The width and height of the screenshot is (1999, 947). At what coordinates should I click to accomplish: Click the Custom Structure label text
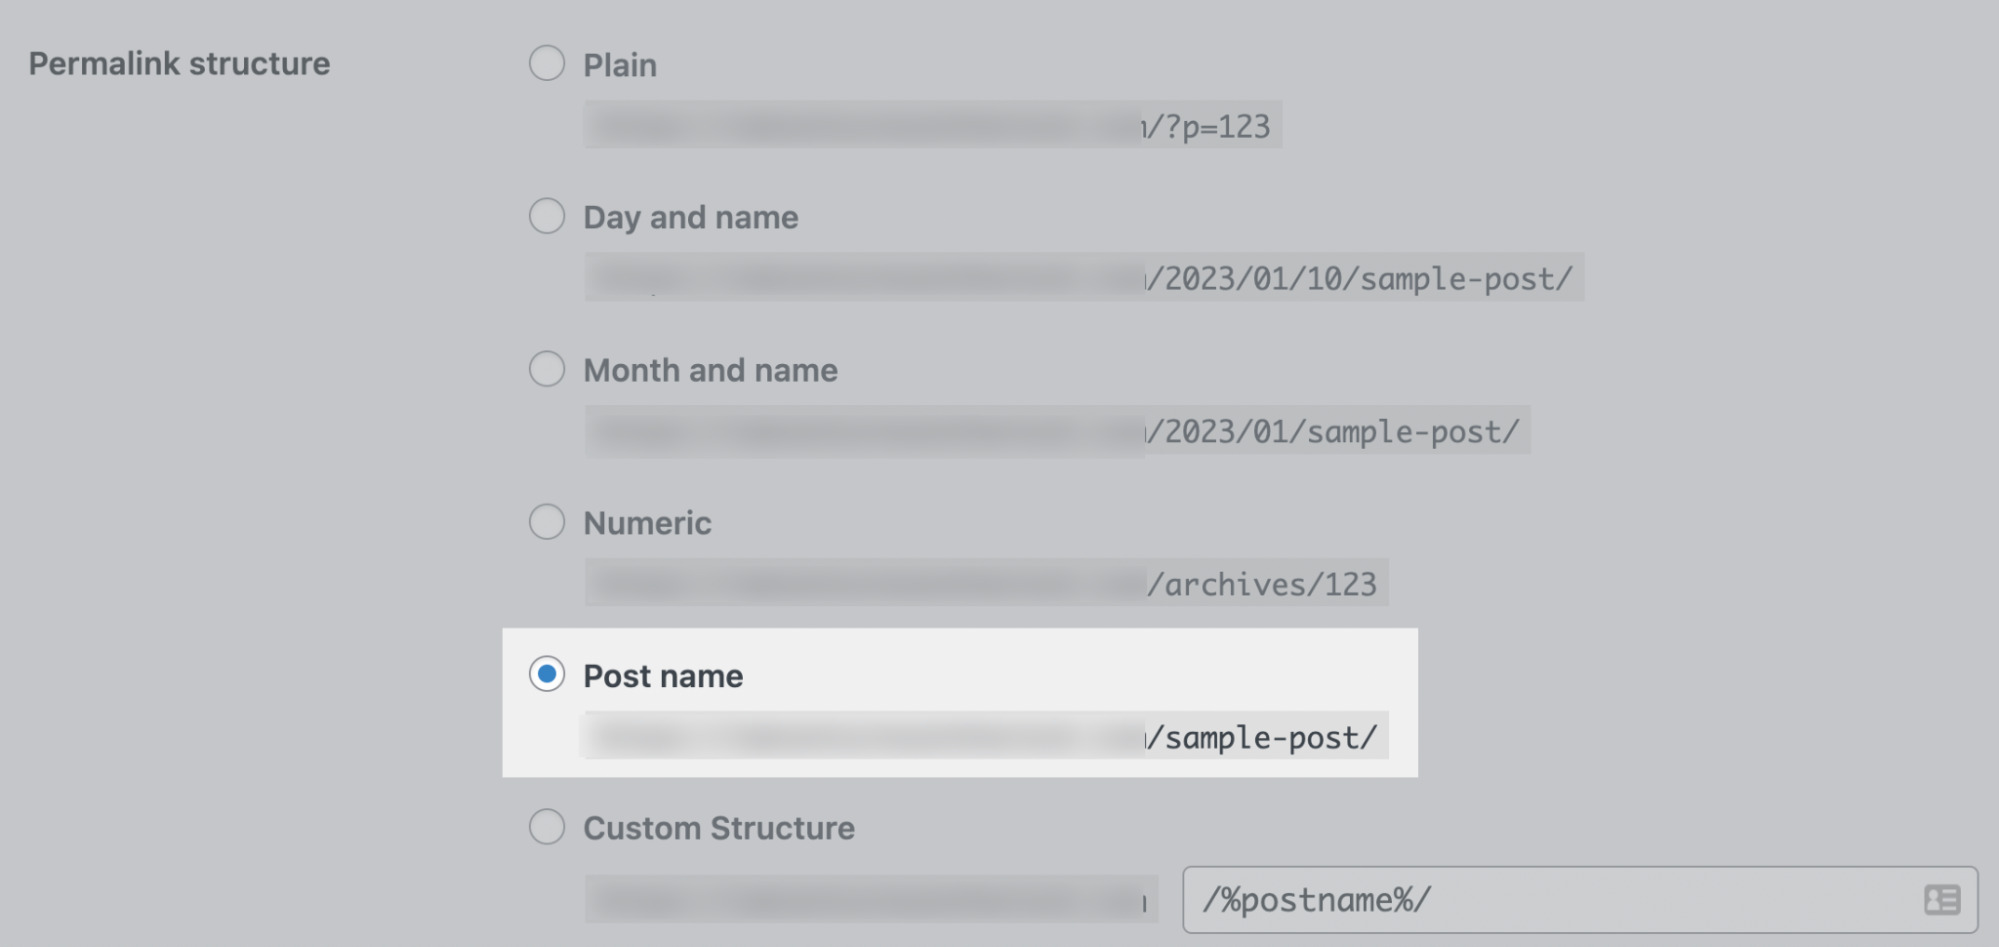719,828
